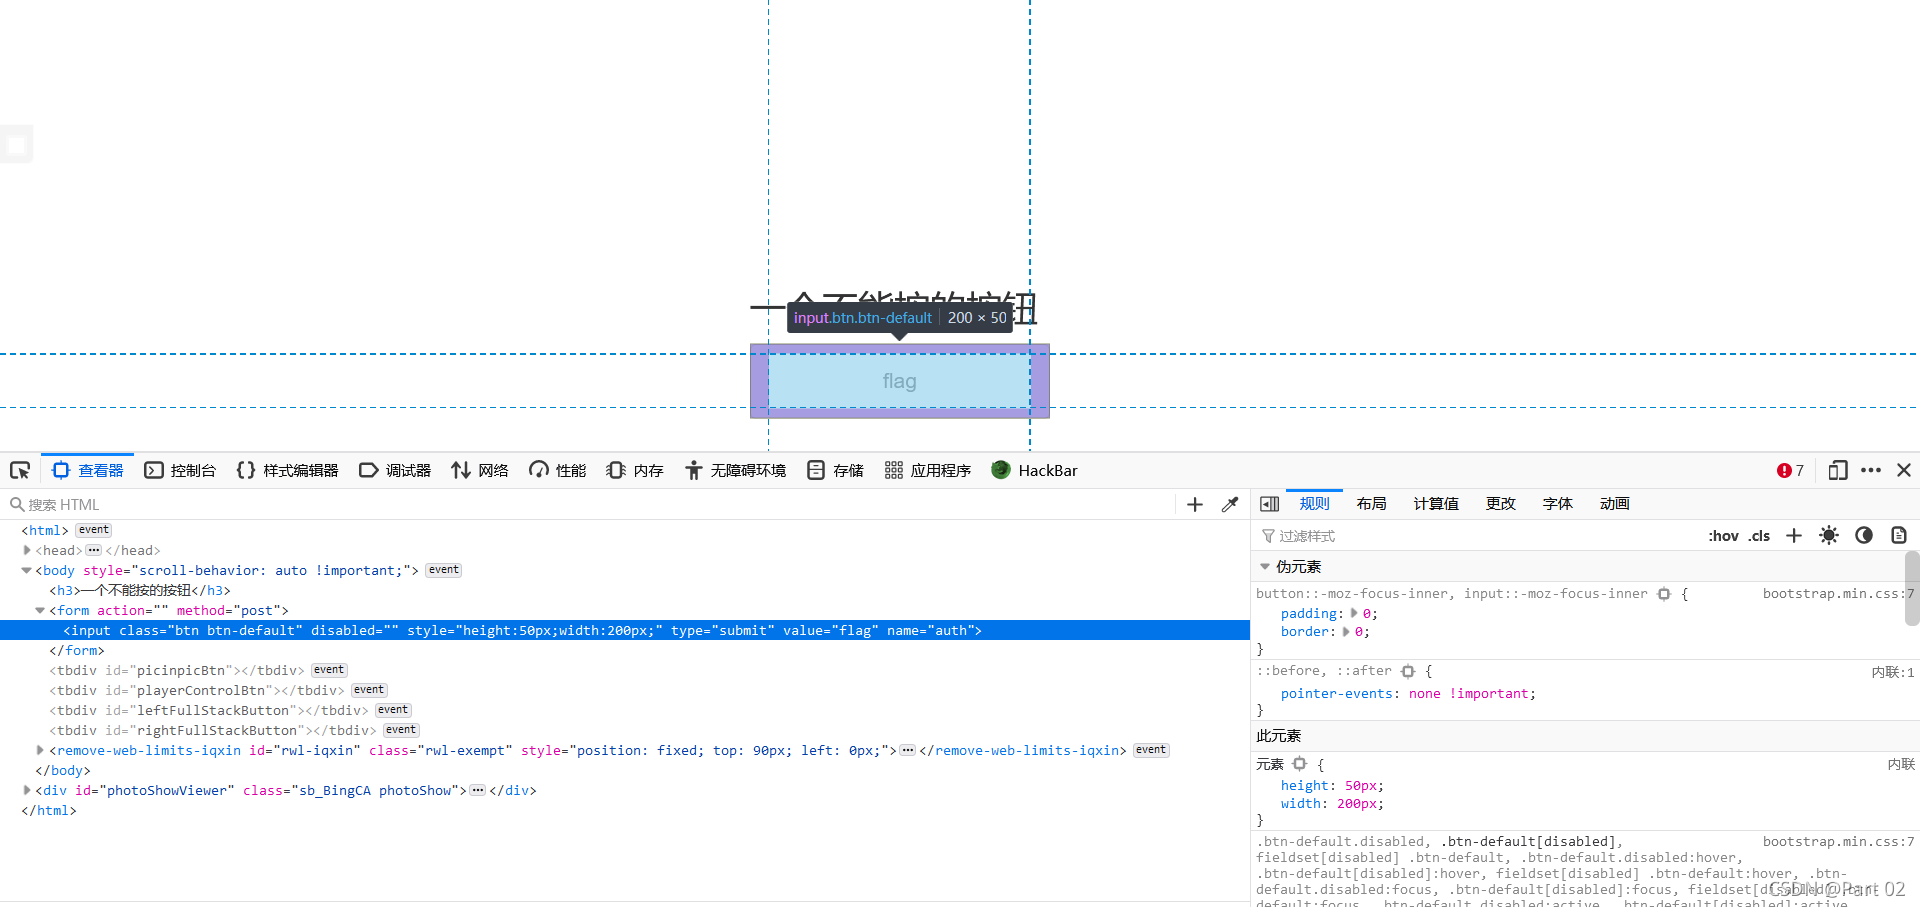The width and height of the screenshot is (1920, 907).
Task: Toggle dark color scheme simulation
Action: 1864,536
